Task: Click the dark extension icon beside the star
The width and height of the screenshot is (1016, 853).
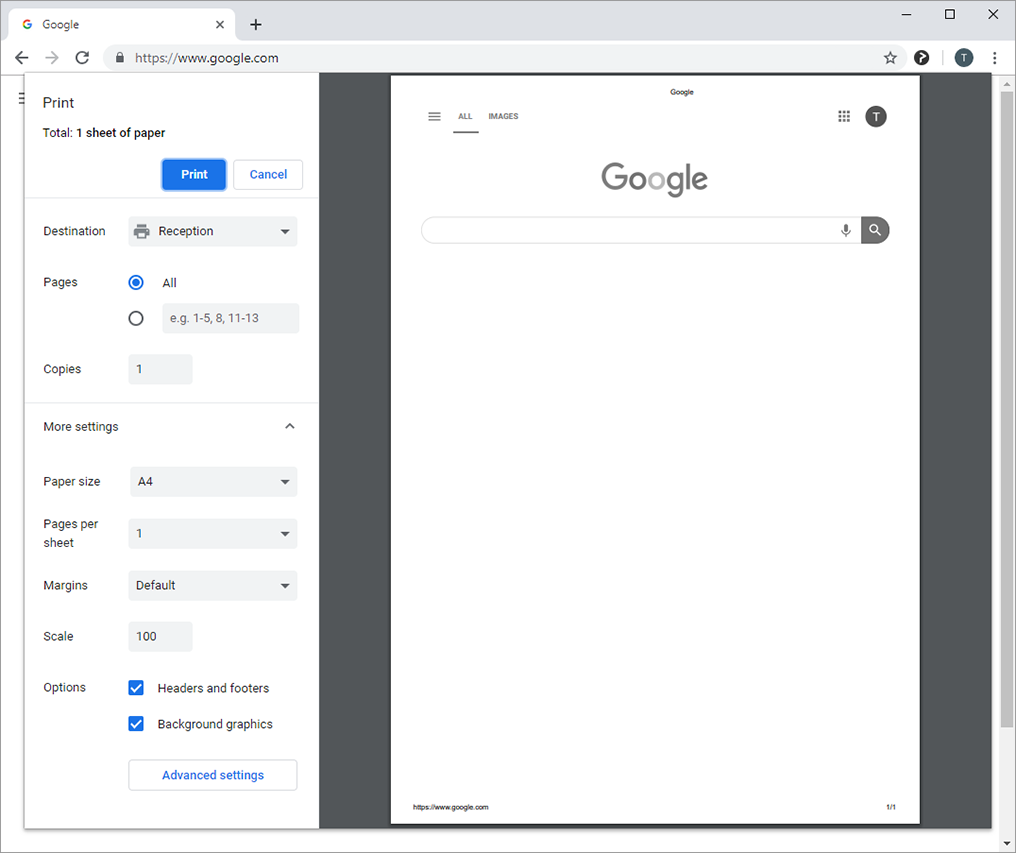Action: click(922, 58)
